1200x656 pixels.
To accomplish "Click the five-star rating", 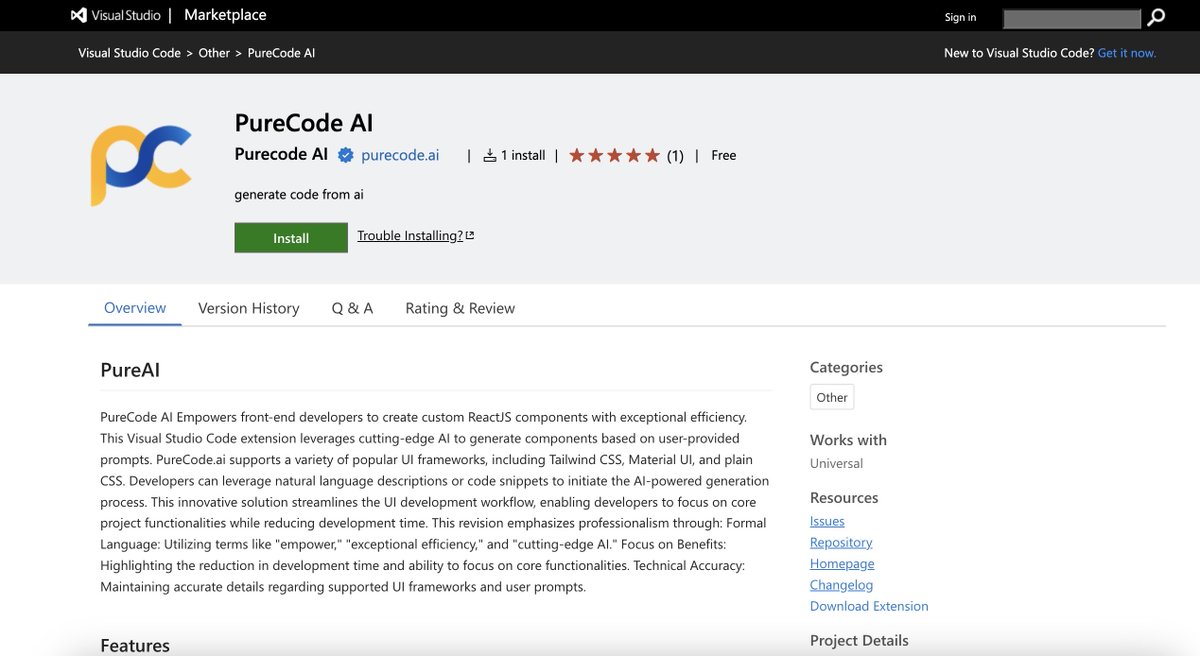I will (614, 155).
